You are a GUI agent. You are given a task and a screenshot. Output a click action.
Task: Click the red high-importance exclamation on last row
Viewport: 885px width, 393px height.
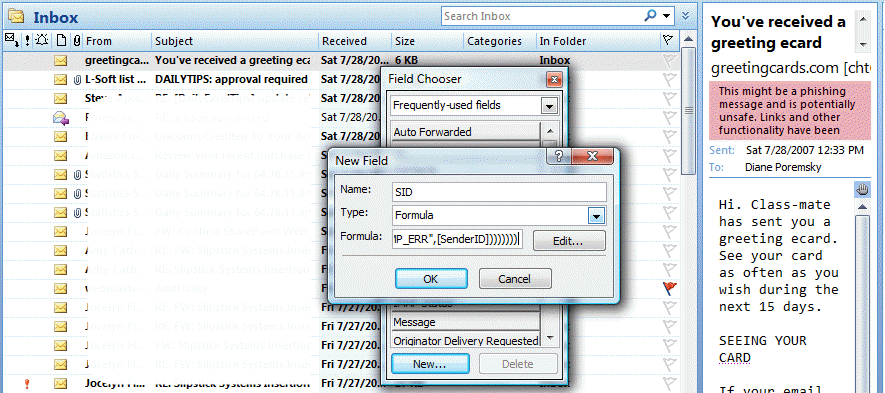[x=27, y=384]
